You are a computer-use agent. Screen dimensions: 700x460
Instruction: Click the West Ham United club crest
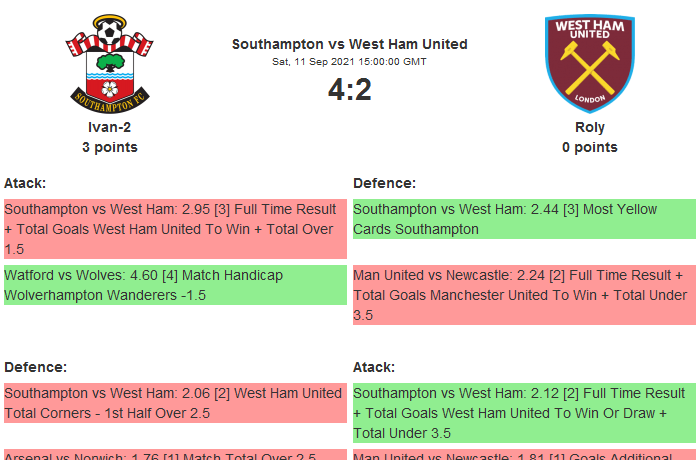click(x=589, y=62)
